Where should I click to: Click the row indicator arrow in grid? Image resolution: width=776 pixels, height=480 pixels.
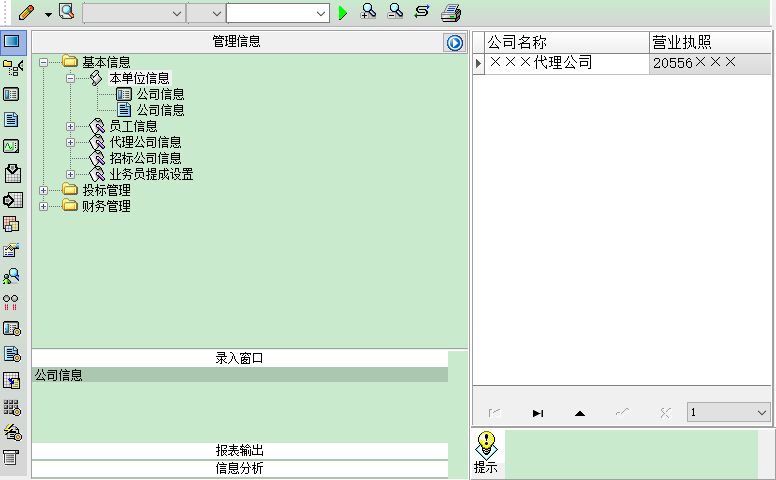tap(479, 63)
